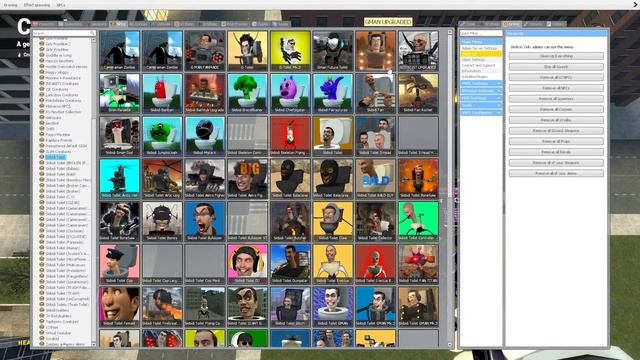640x360 pixels.
Task: Pick the black-helmet Skibidi toilet icon
Action: (x=205, y=136)
